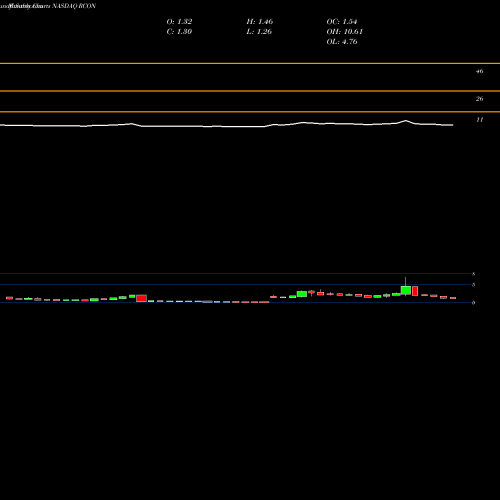
Task: Select the high value H: 1.46
Action: pyautogui.click(x=260, y=21)
